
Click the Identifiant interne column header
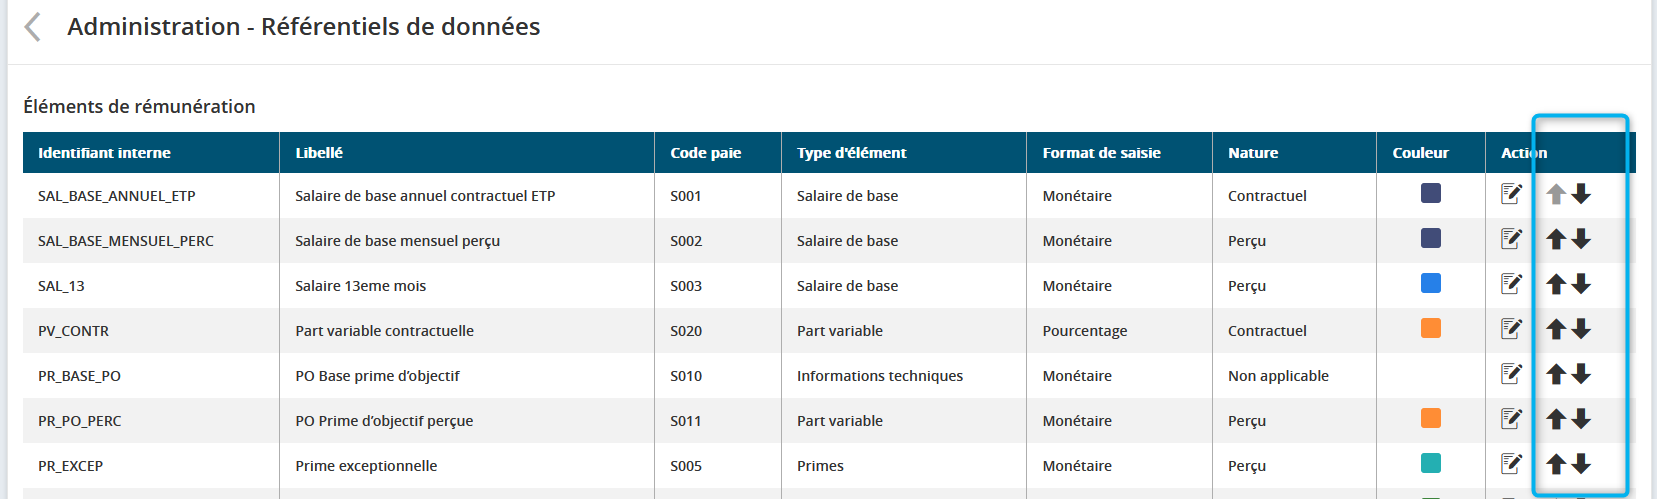click(x=104, y=153)
